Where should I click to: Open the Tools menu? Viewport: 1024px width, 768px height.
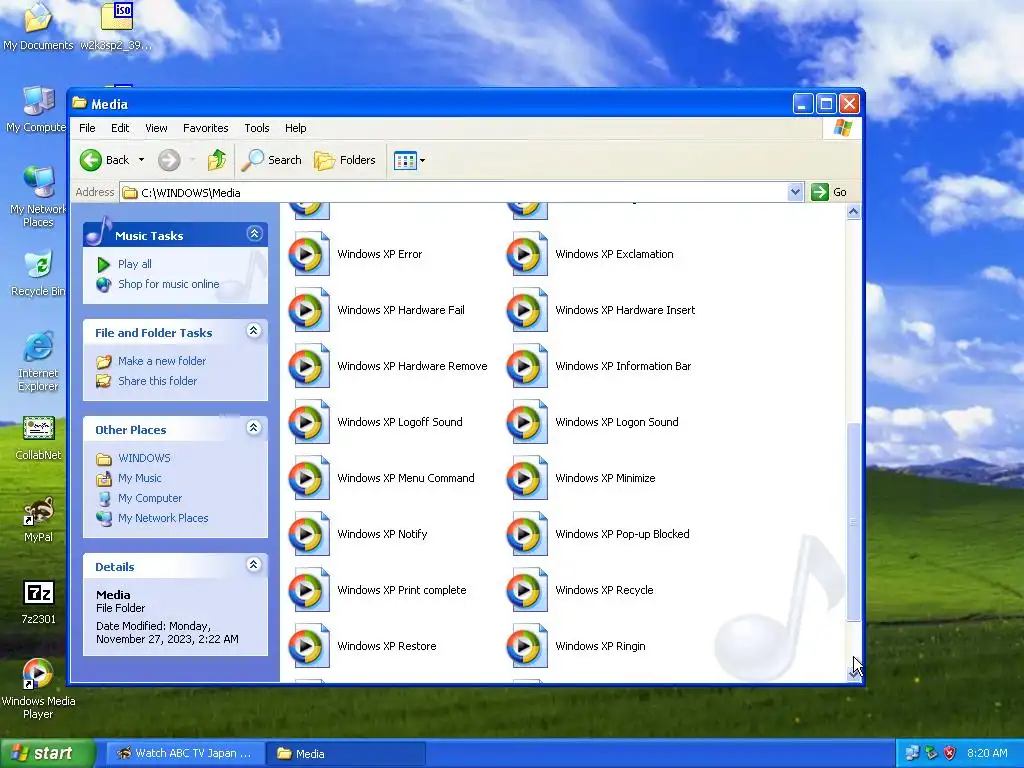(257, 128)
